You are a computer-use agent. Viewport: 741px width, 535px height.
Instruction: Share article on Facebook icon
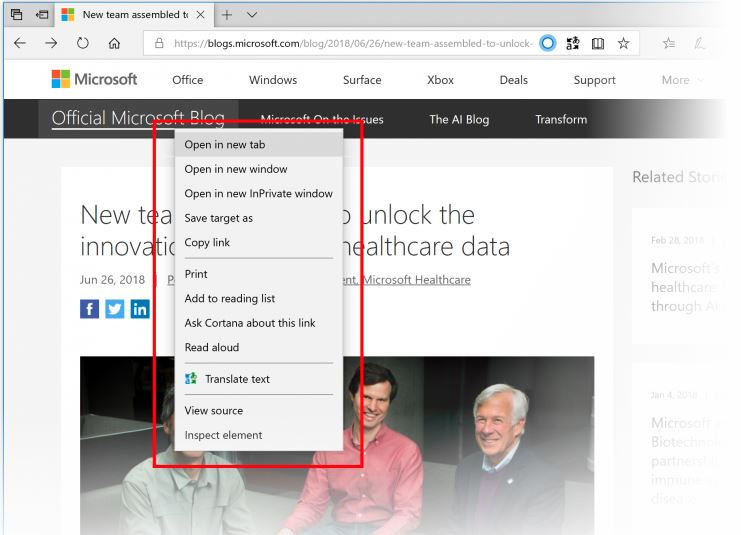tap(89, 309)
